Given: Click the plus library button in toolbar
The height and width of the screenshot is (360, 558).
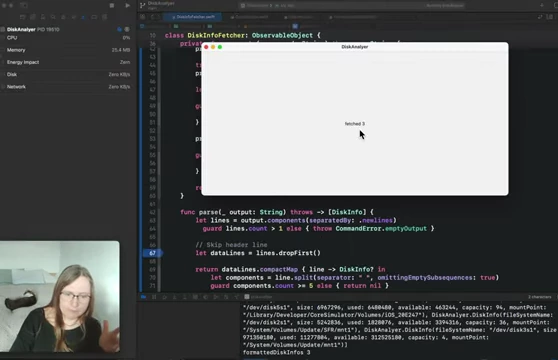Looking at the screenshot, I should [x=542, y=5].
